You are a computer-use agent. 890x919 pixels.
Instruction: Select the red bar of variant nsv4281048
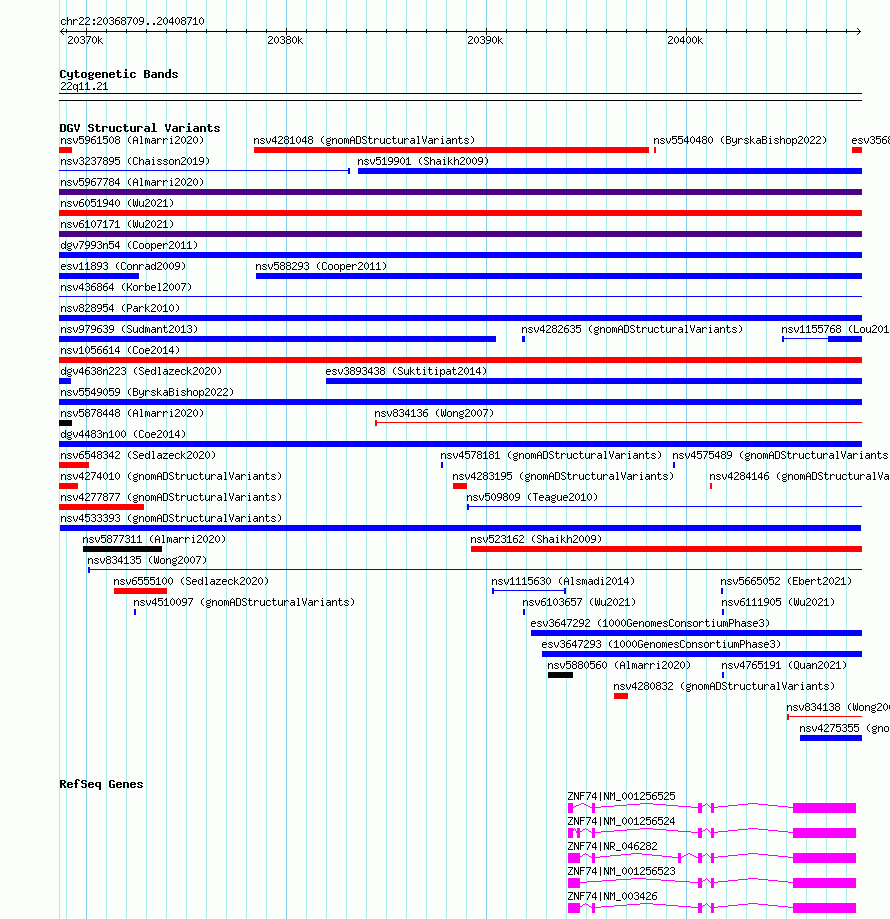pos(451,150)
